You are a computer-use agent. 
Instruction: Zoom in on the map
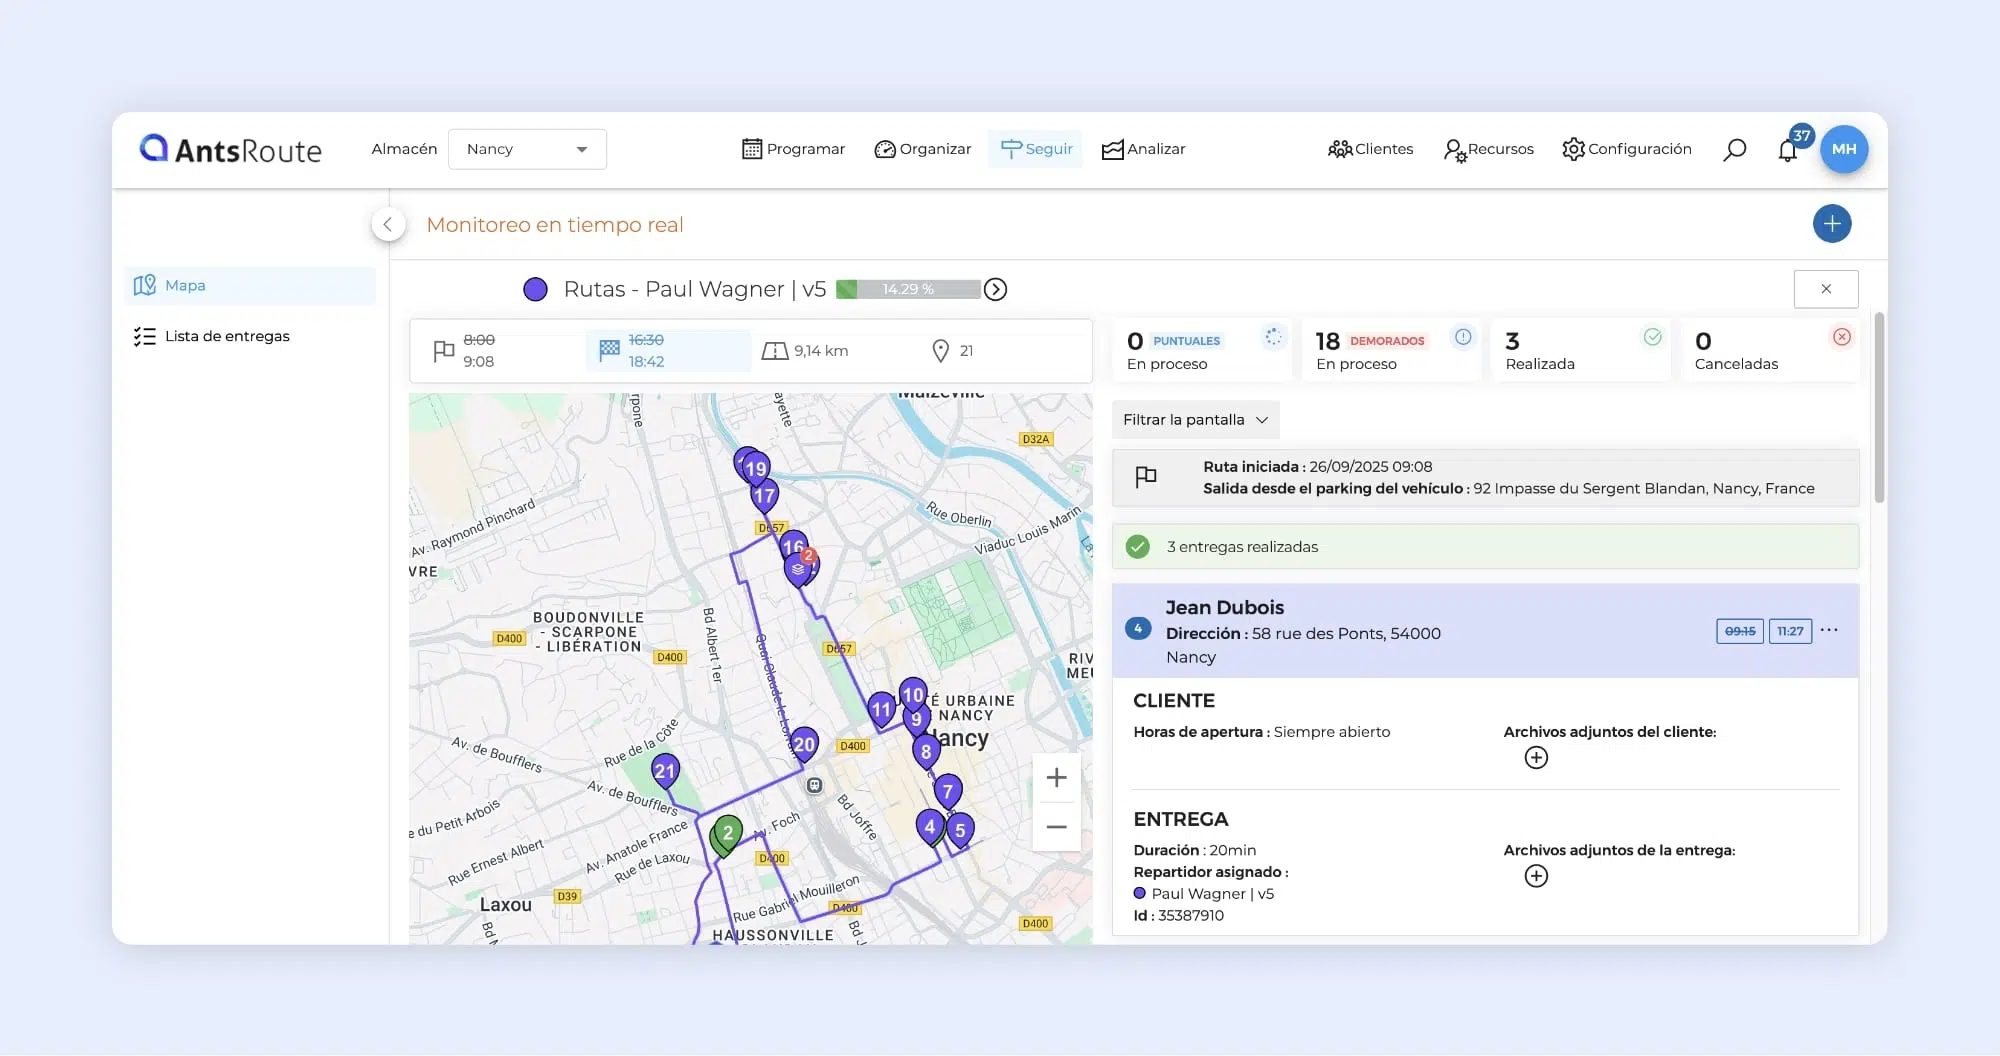click(x=1056, y=778)
